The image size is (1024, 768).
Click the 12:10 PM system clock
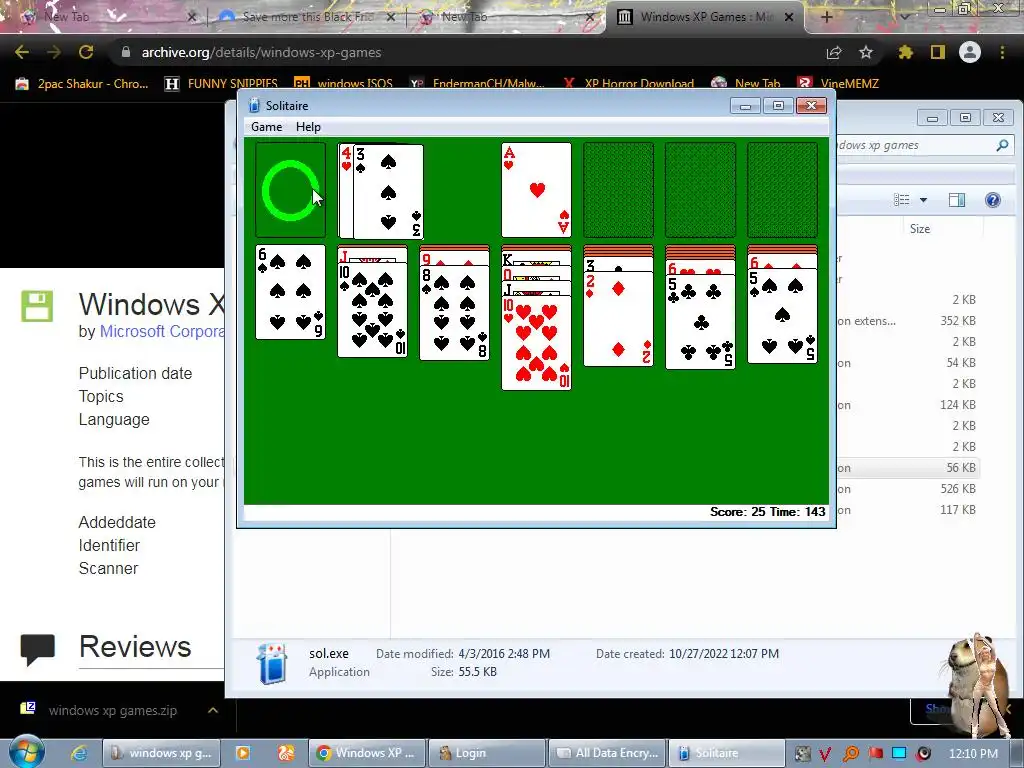pos(973,754)
